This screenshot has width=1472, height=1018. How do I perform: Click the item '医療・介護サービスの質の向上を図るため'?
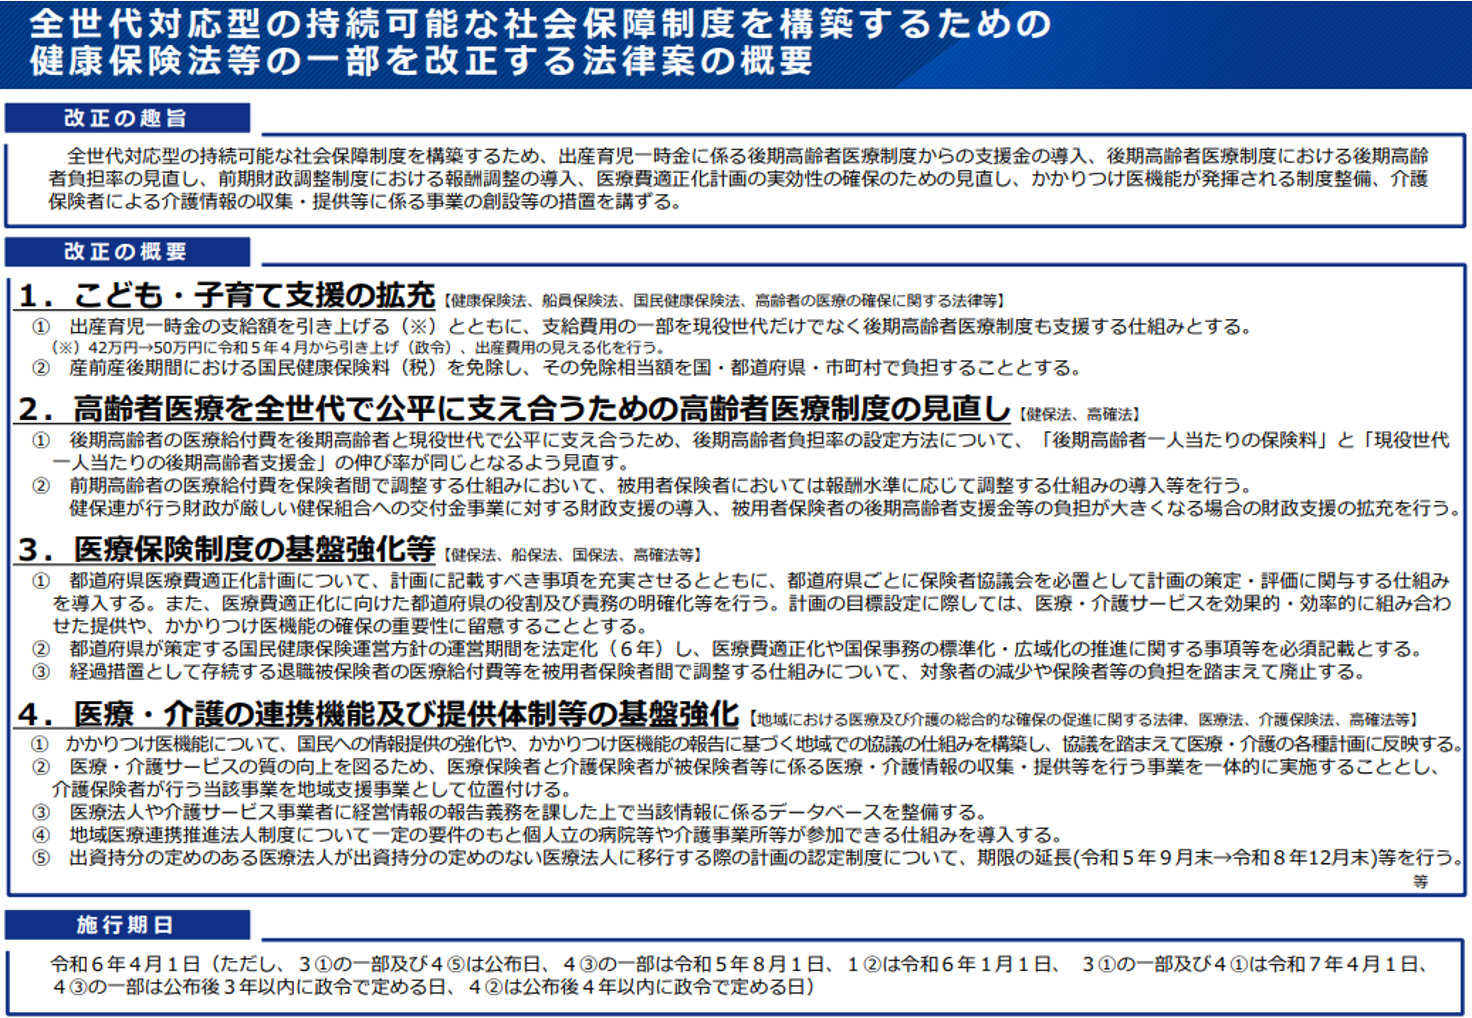737,778
